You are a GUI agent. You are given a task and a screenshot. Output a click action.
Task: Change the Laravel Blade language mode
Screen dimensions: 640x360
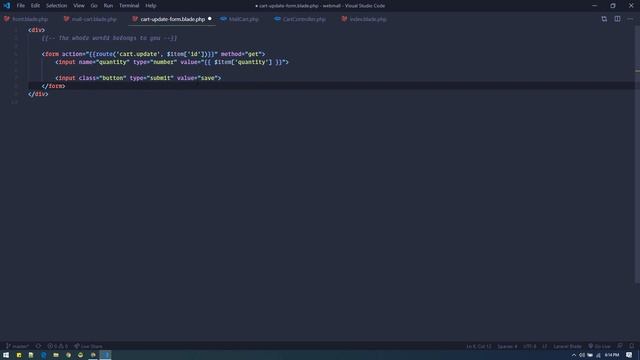click(x=567, y=346)
